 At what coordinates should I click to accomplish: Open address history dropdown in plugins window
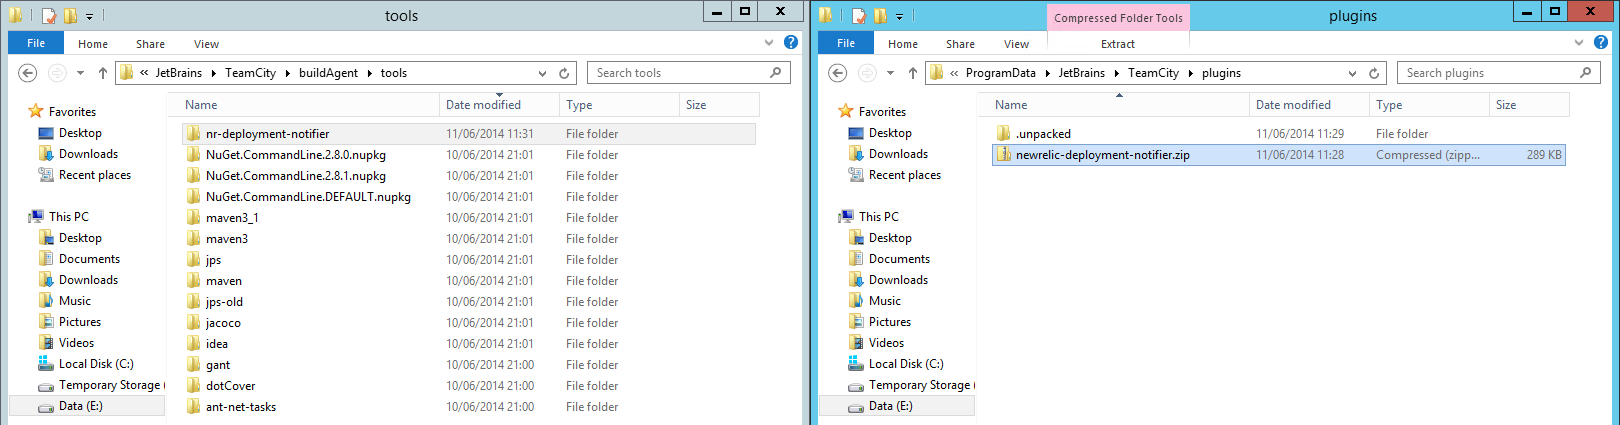[1353, 73]
